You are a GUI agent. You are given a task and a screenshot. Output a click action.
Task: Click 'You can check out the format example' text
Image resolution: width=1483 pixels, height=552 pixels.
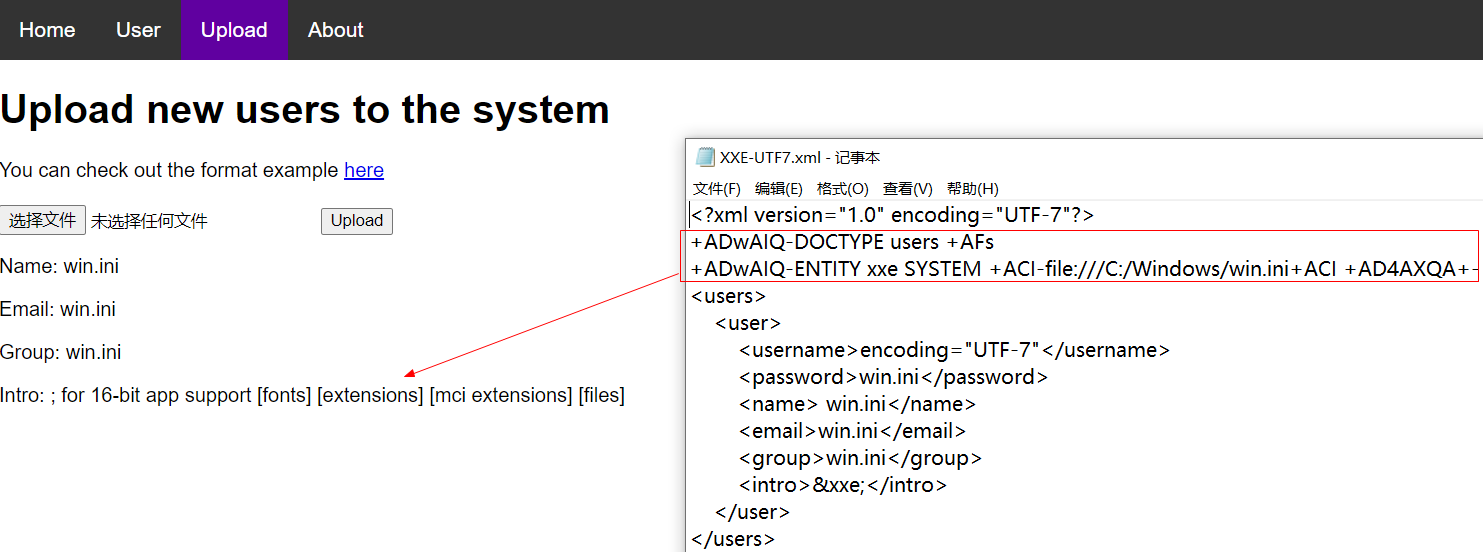[169, 170]
